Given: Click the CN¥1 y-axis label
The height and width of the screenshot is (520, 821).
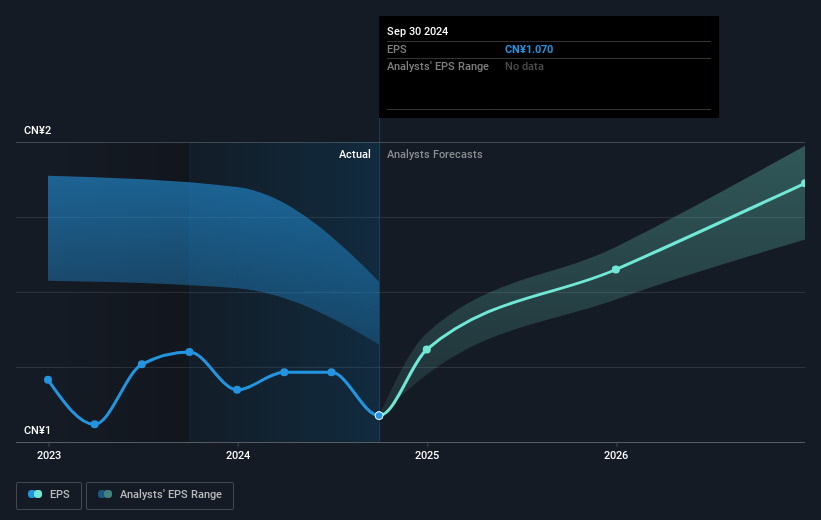Looking at the screenshot, I should point(37,430).
